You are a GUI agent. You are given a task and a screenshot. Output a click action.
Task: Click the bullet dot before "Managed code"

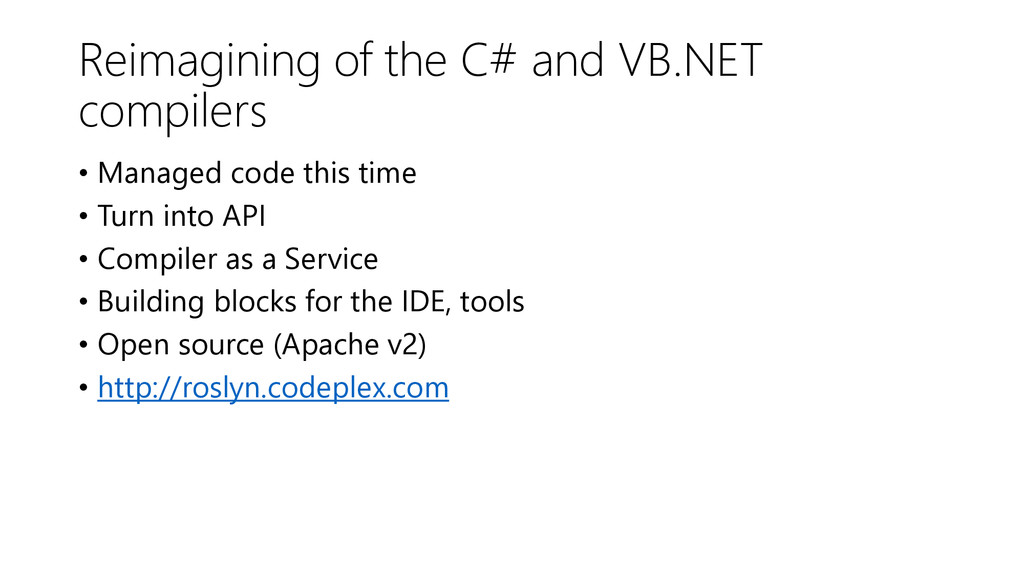84,174
